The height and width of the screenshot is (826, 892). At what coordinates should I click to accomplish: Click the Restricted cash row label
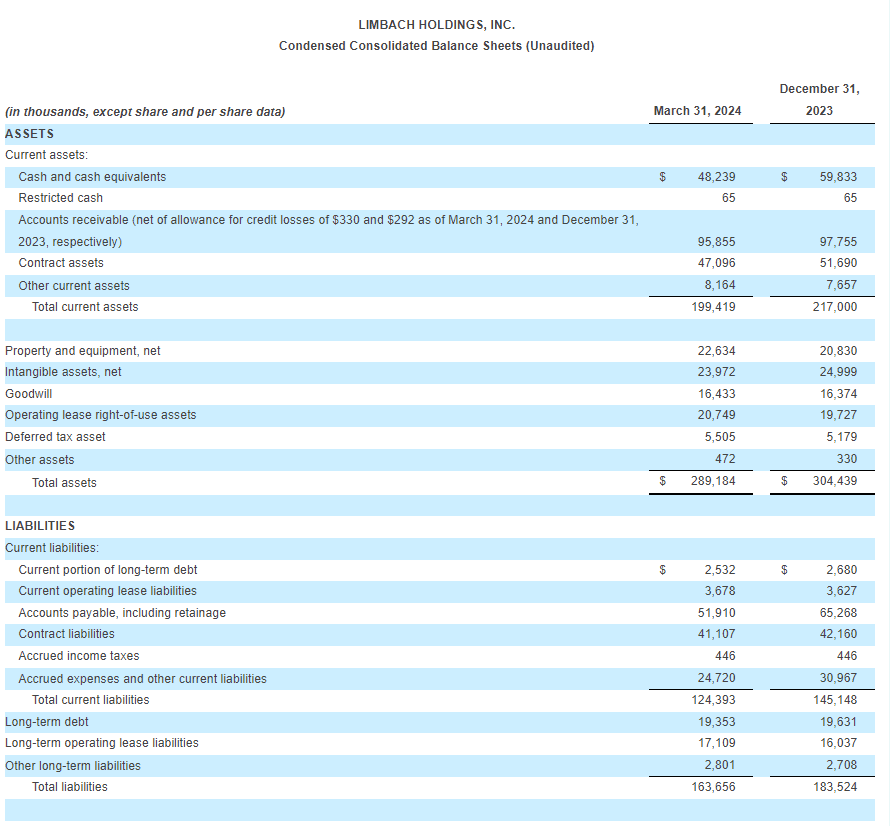60,198
